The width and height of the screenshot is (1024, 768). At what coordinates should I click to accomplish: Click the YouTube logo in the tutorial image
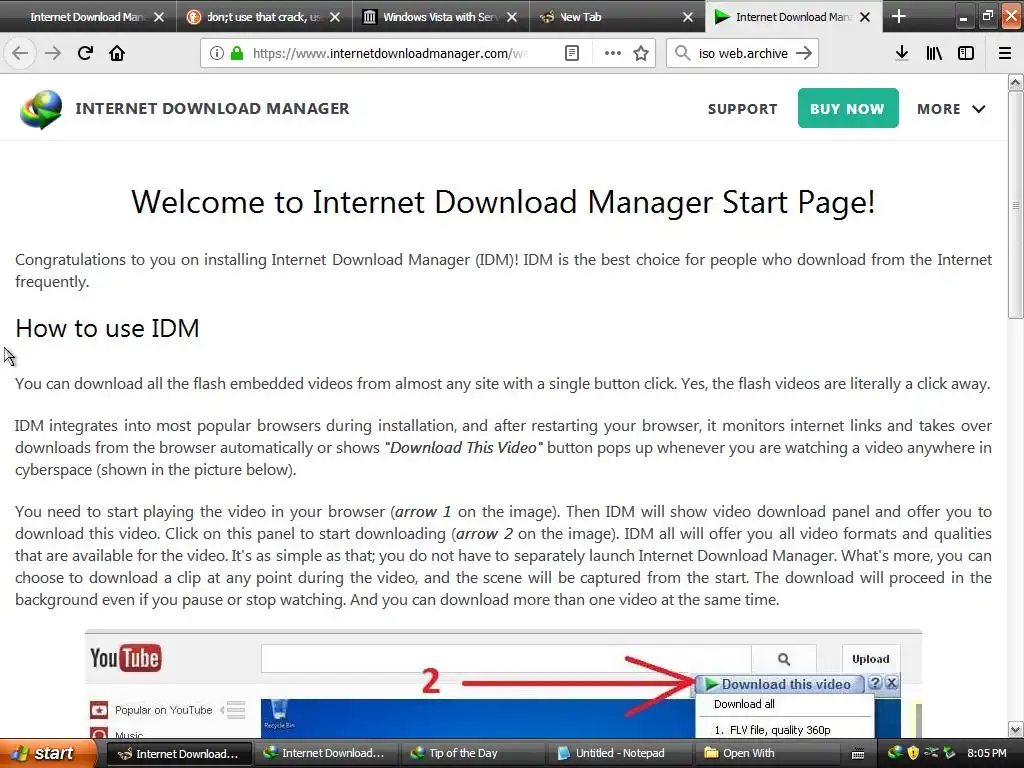pyautogui.click(x=125, y=658)
